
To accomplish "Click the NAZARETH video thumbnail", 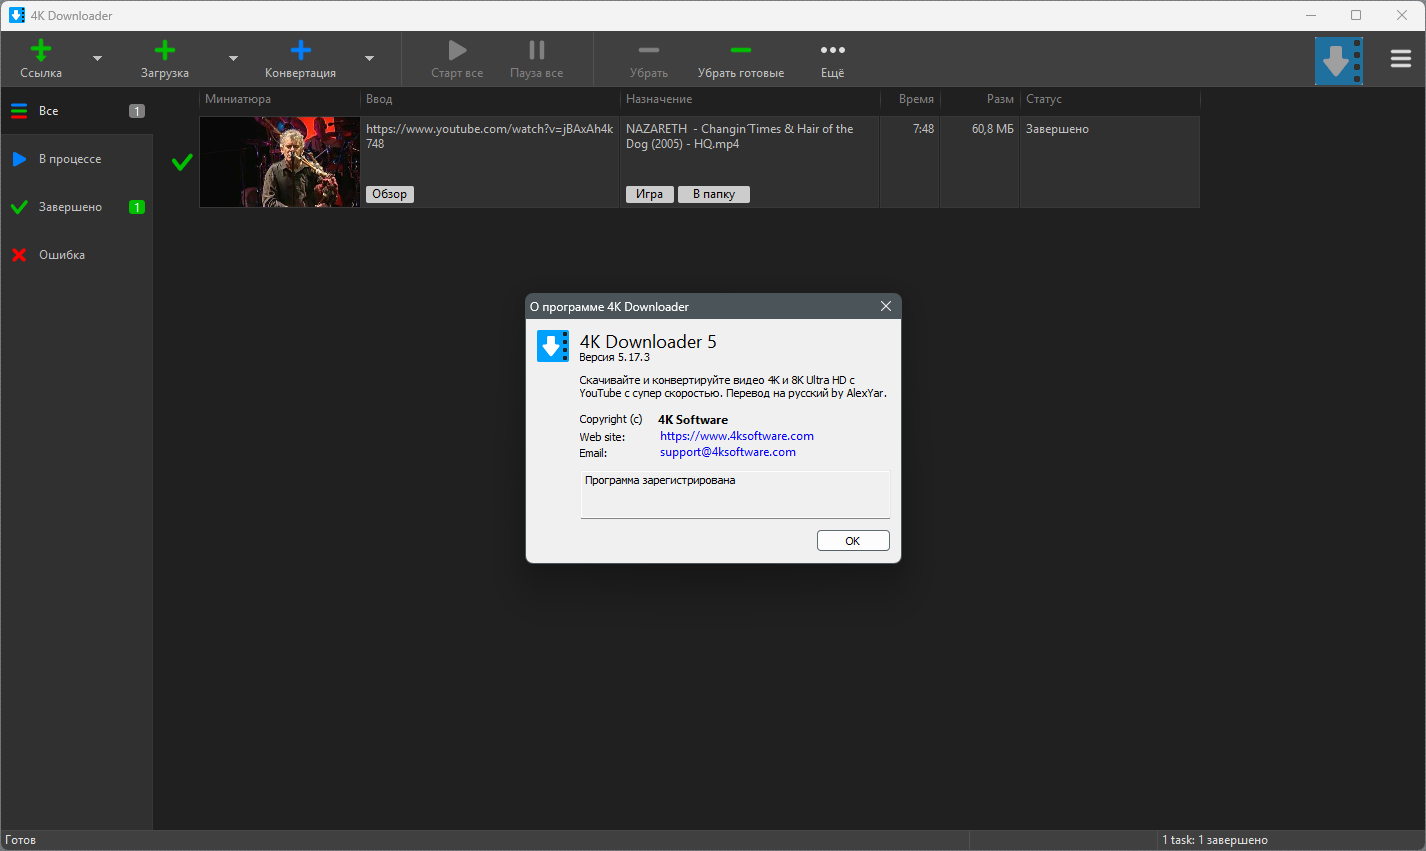I will click(x=280, y=162).
